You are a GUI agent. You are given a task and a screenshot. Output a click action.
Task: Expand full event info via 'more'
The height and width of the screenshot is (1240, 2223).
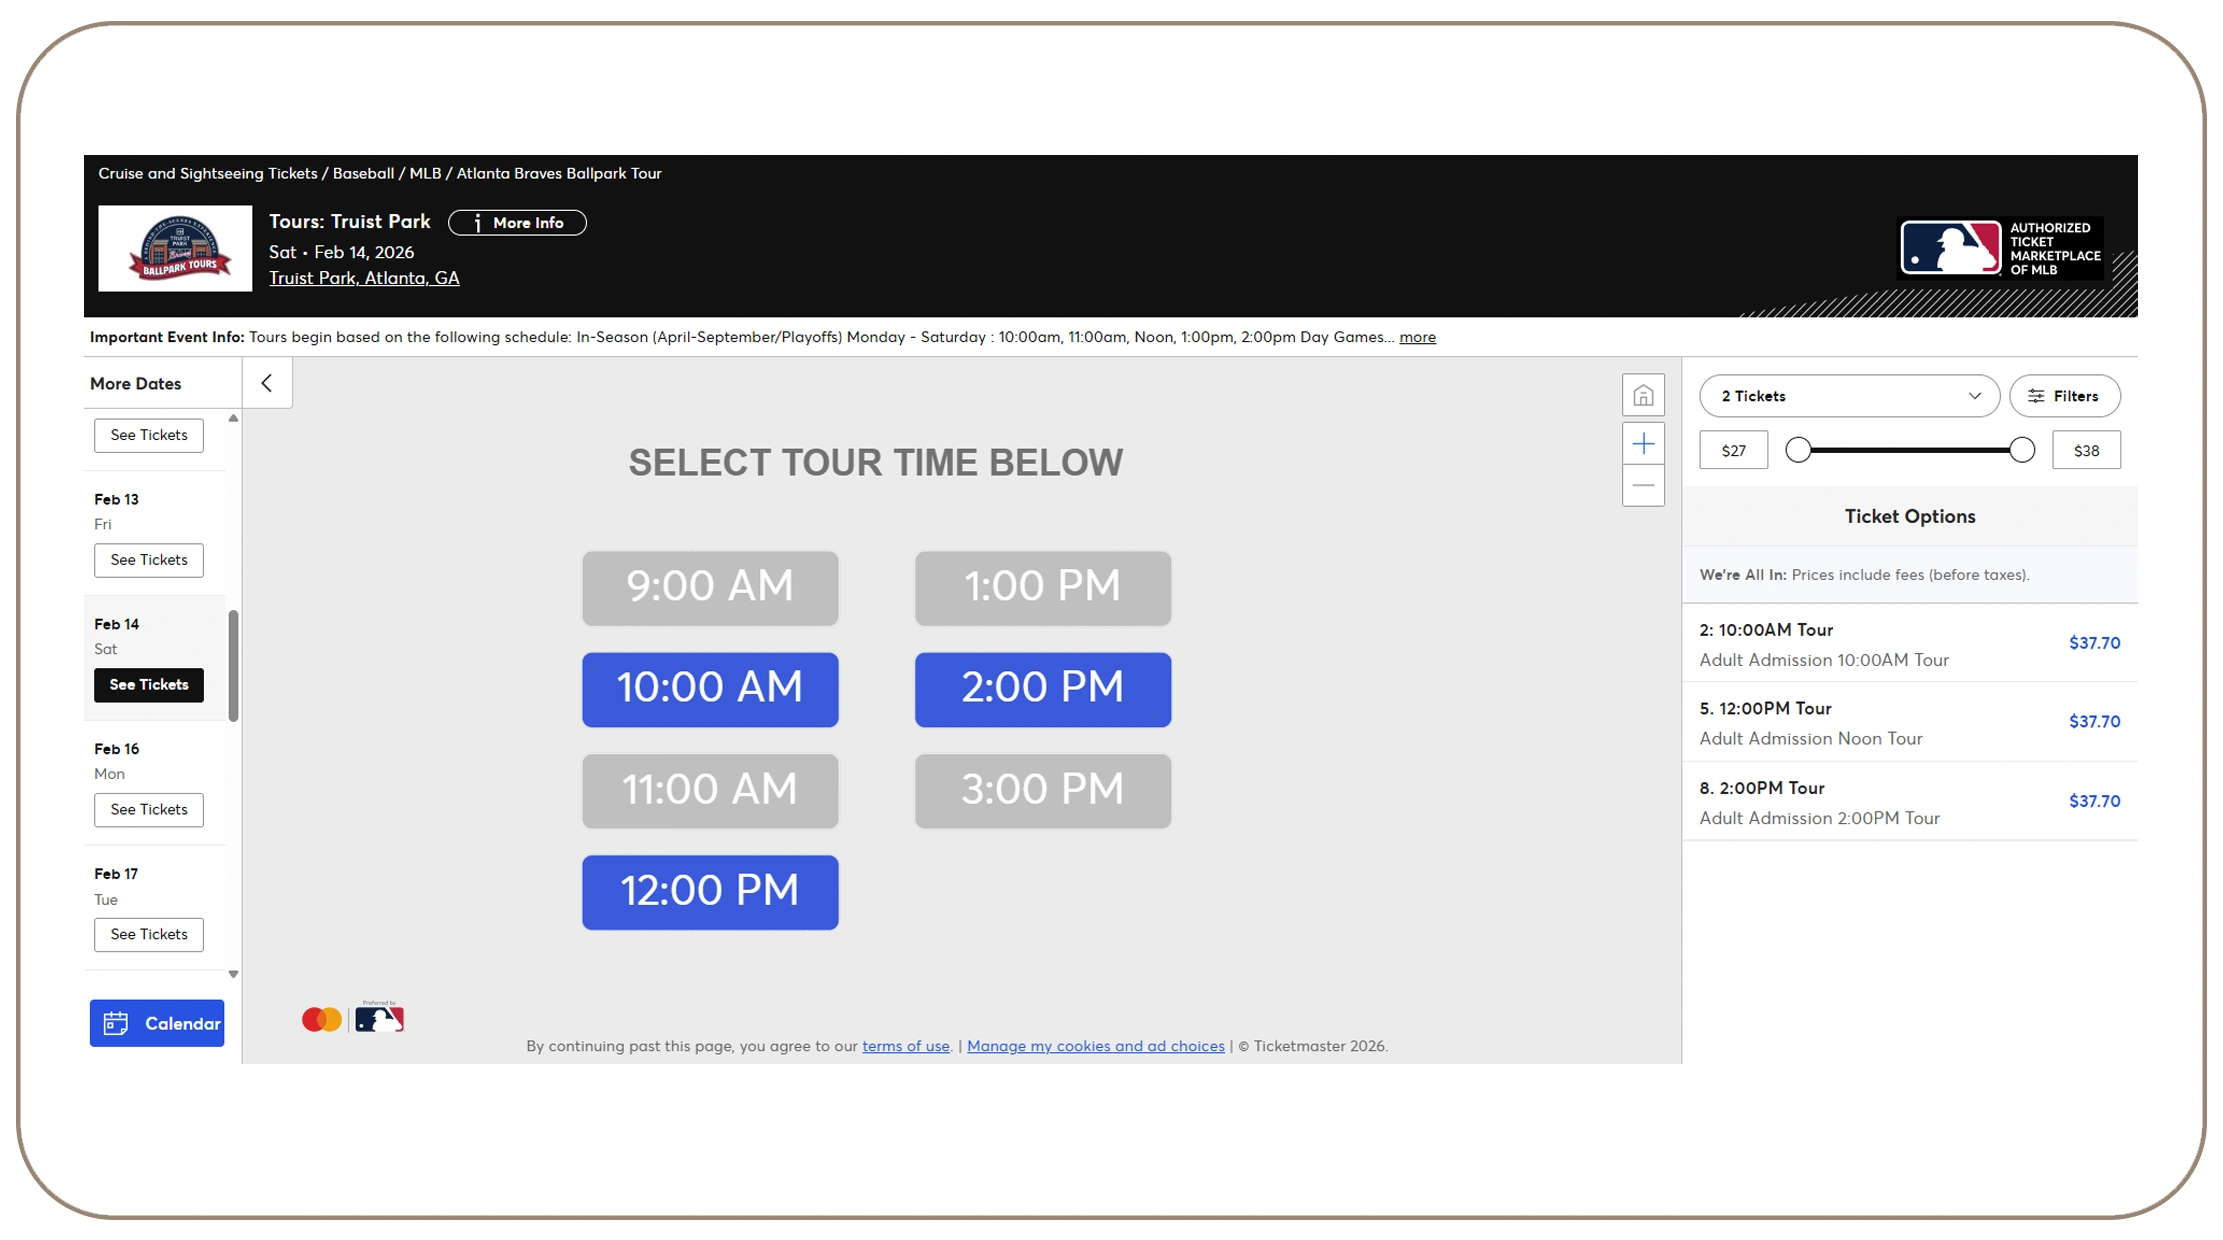pyautogui.click(x=1417, y=337)
